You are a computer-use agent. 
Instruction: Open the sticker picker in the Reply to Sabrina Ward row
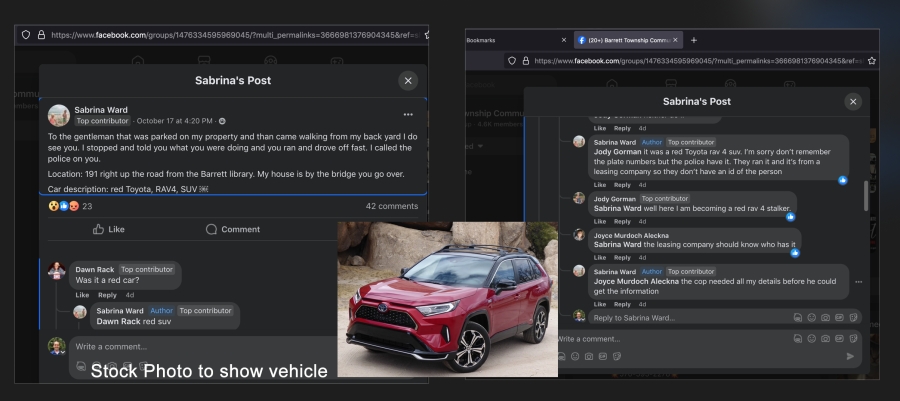pyautogui.click(x=854, y=318)
